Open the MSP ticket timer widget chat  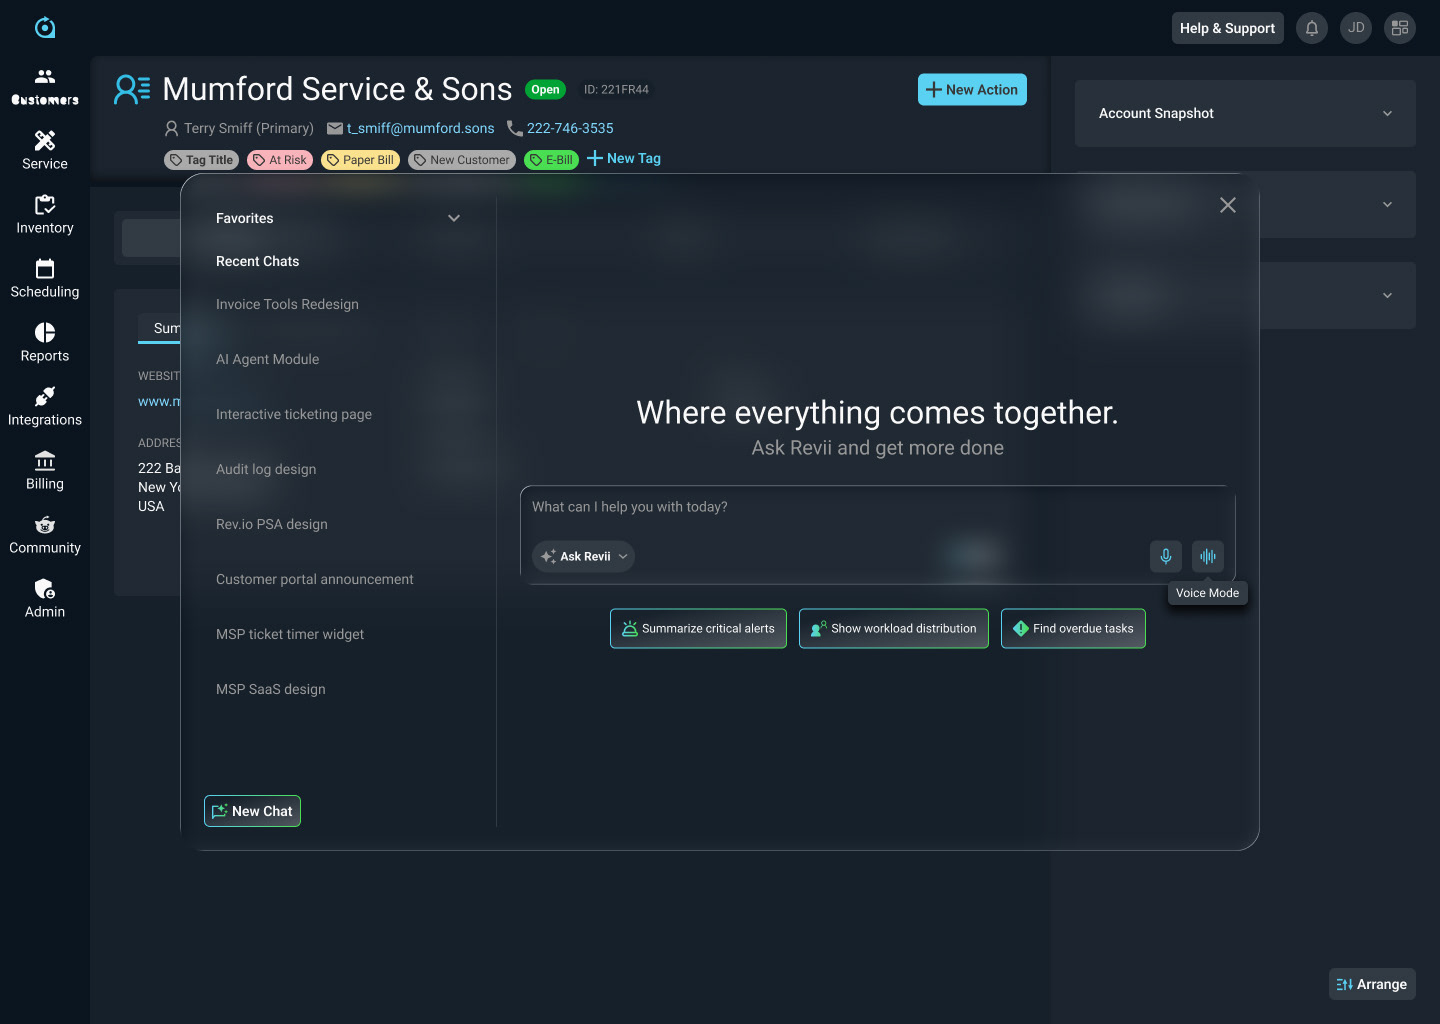(x=290, y=634)
